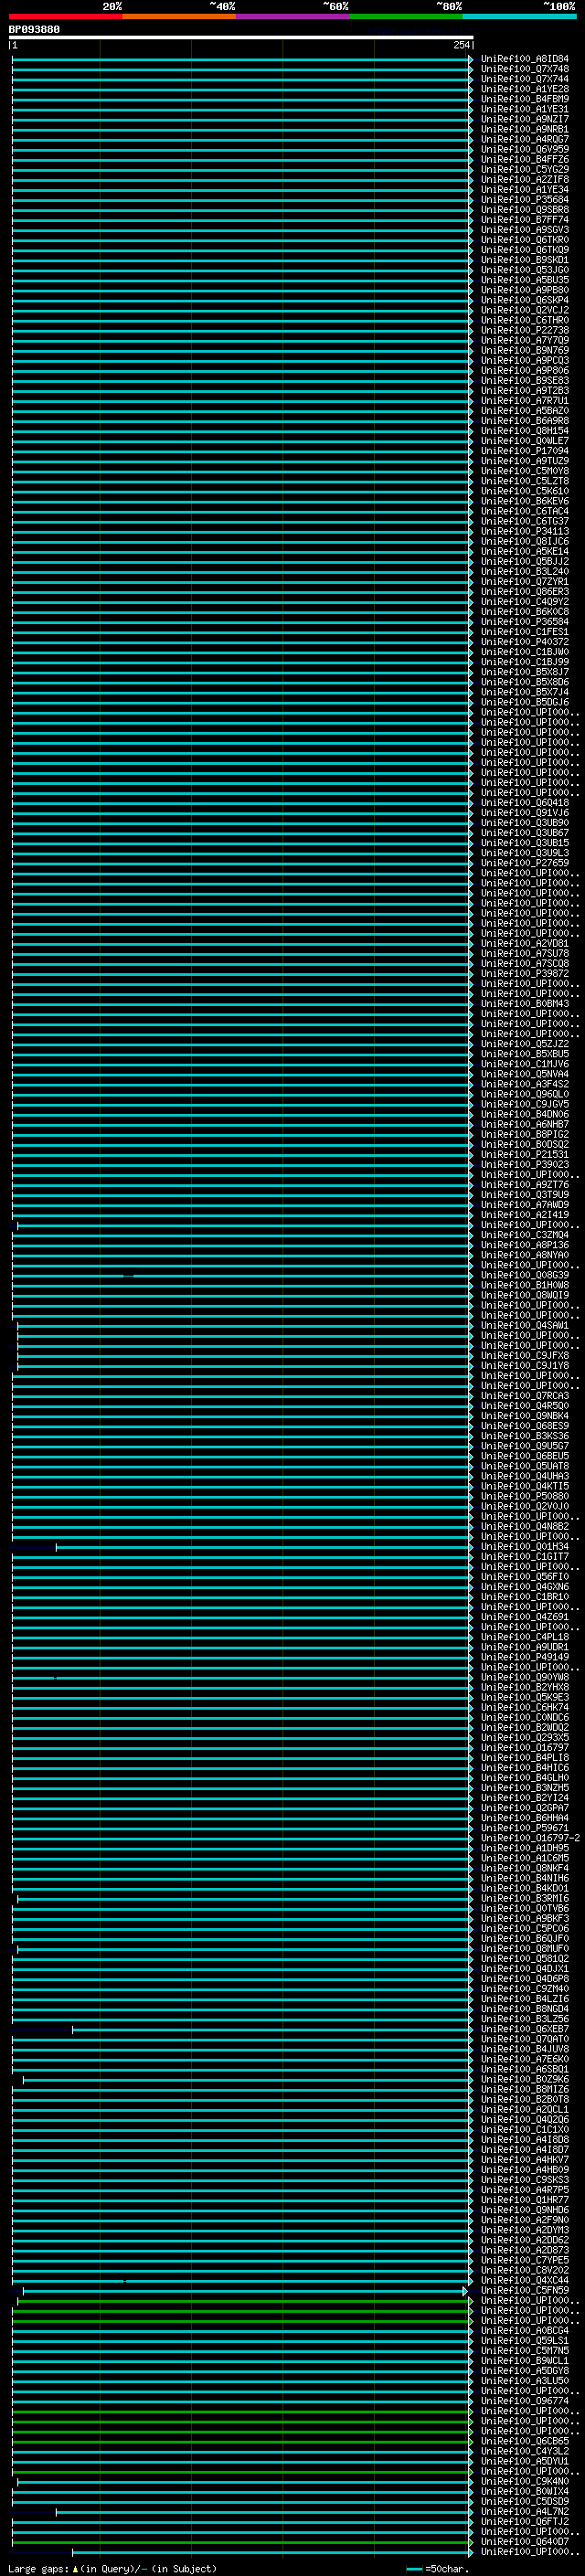This screenshot has width=585, height=2576.
Task: Click the orange ~40% identity legend bar
Action: (x=179, y=16)
